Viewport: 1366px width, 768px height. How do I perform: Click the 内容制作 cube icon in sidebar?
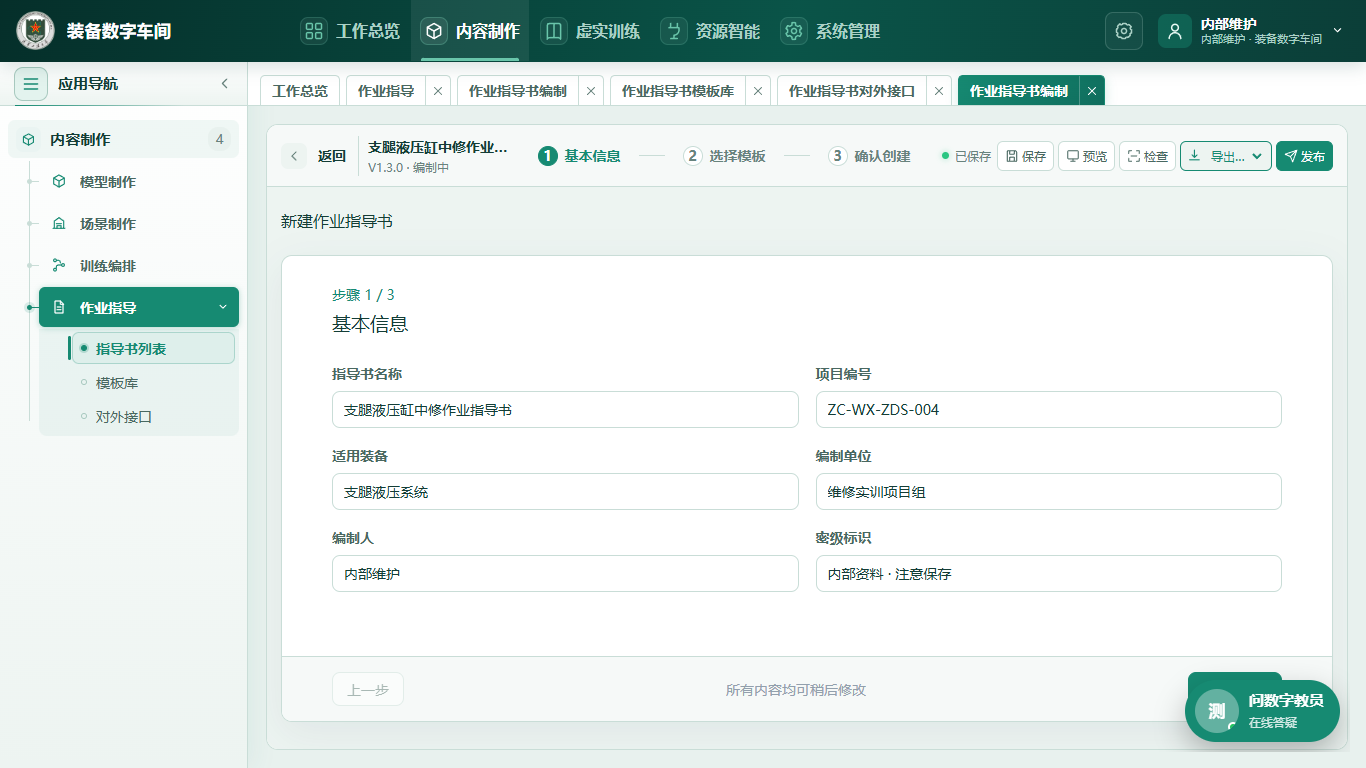point(29,140)
